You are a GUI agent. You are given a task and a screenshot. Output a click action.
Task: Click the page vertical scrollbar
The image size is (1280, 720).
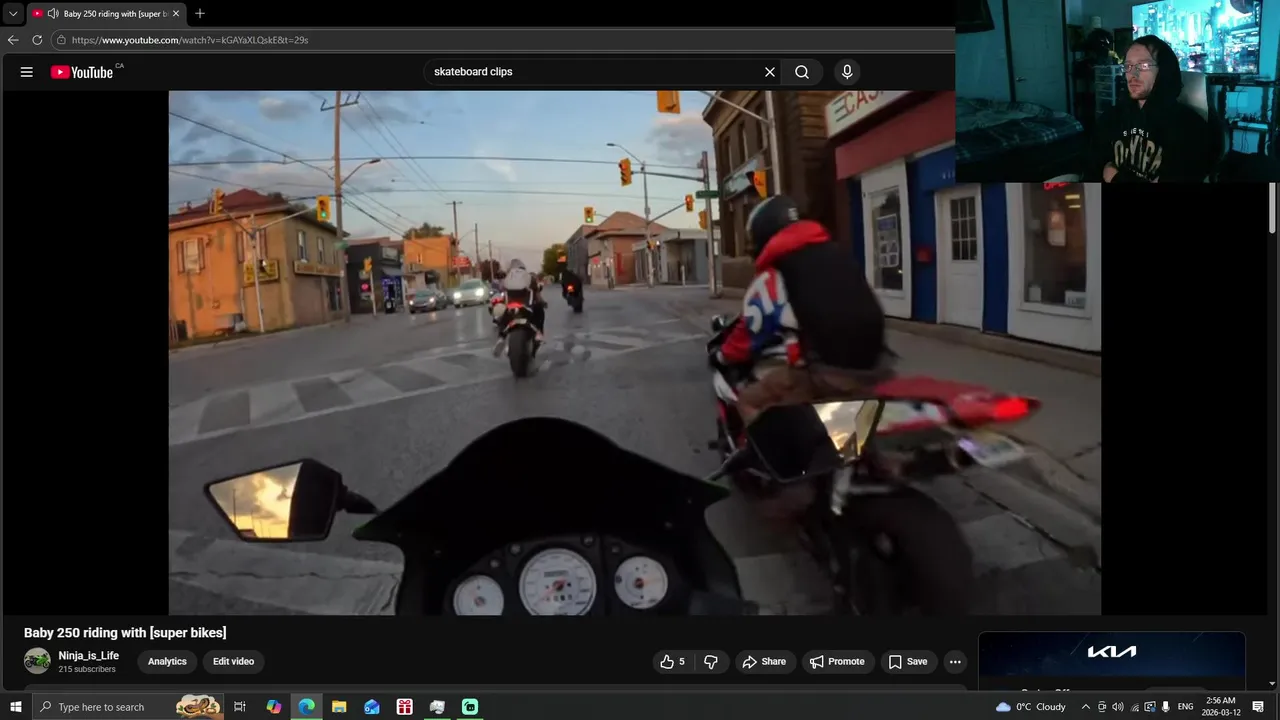1272,209
